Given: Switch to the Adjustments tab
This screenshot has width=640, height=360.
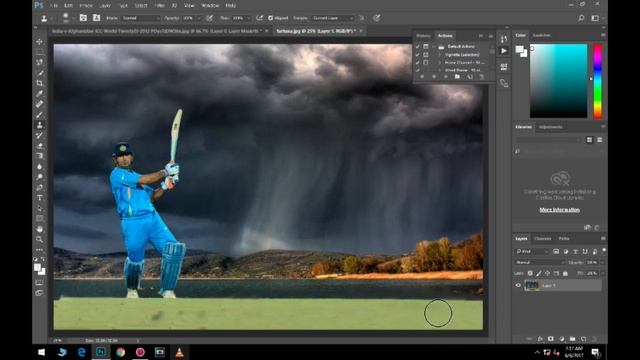Looking at the screenshot, I should click(x=551, y=127).
